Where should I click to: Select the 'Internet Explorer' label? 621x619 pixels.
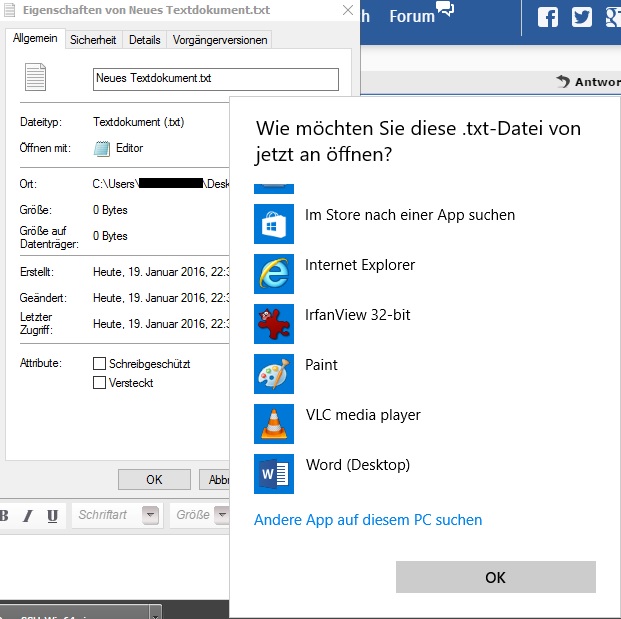point(360,265)
